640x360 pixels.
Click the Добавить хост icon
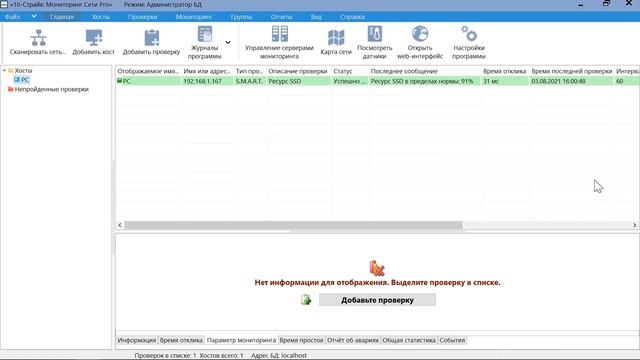pyautogui.click(x=93, y=38)
